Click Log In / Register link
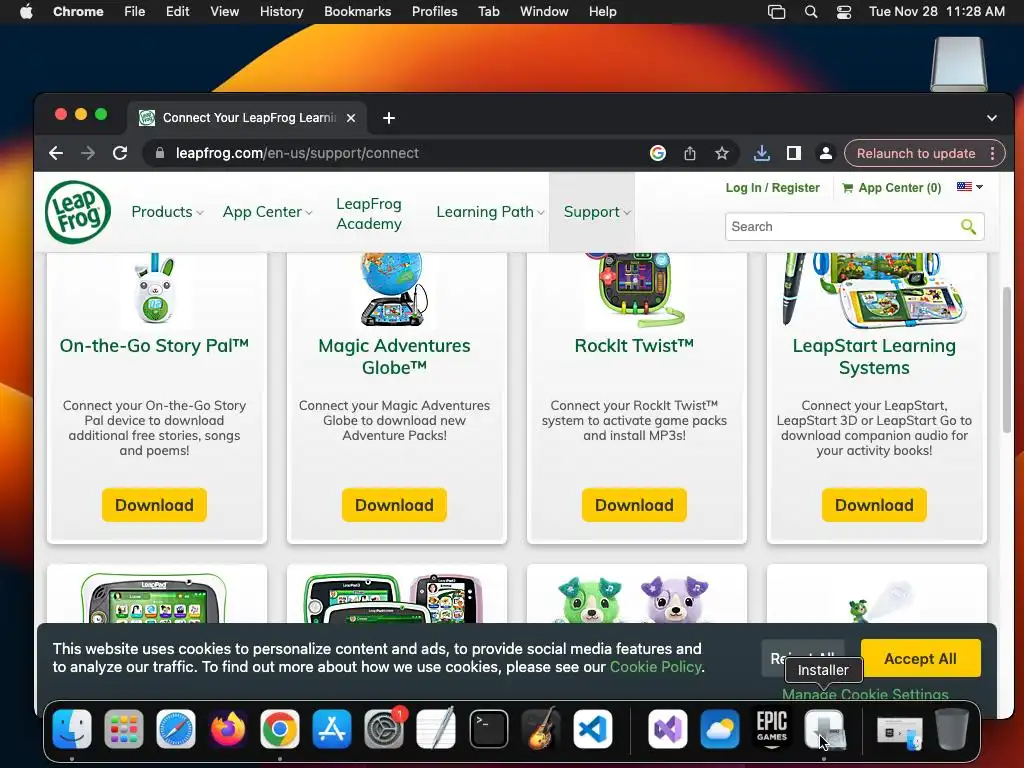 point(773,187)
